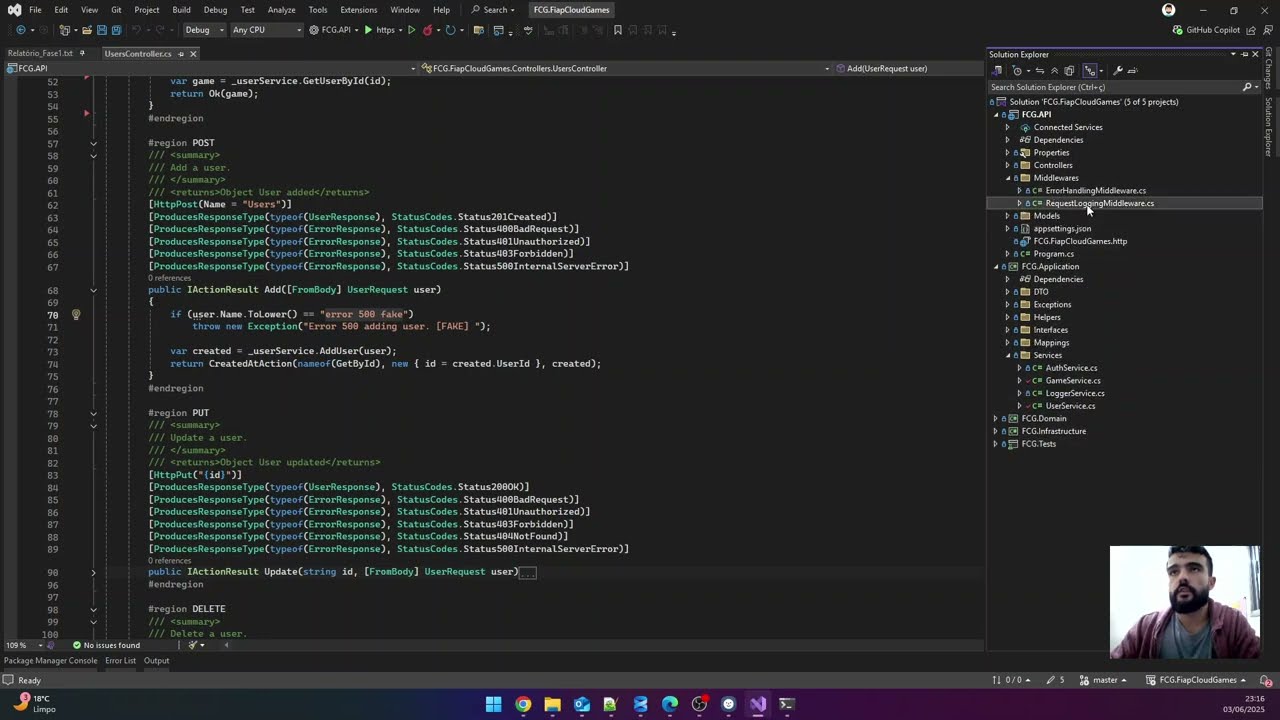Toggle auto-hide pin on Solution Explorer panel
Screen dimensions: 1280x720
click(x=1244, y=54)
